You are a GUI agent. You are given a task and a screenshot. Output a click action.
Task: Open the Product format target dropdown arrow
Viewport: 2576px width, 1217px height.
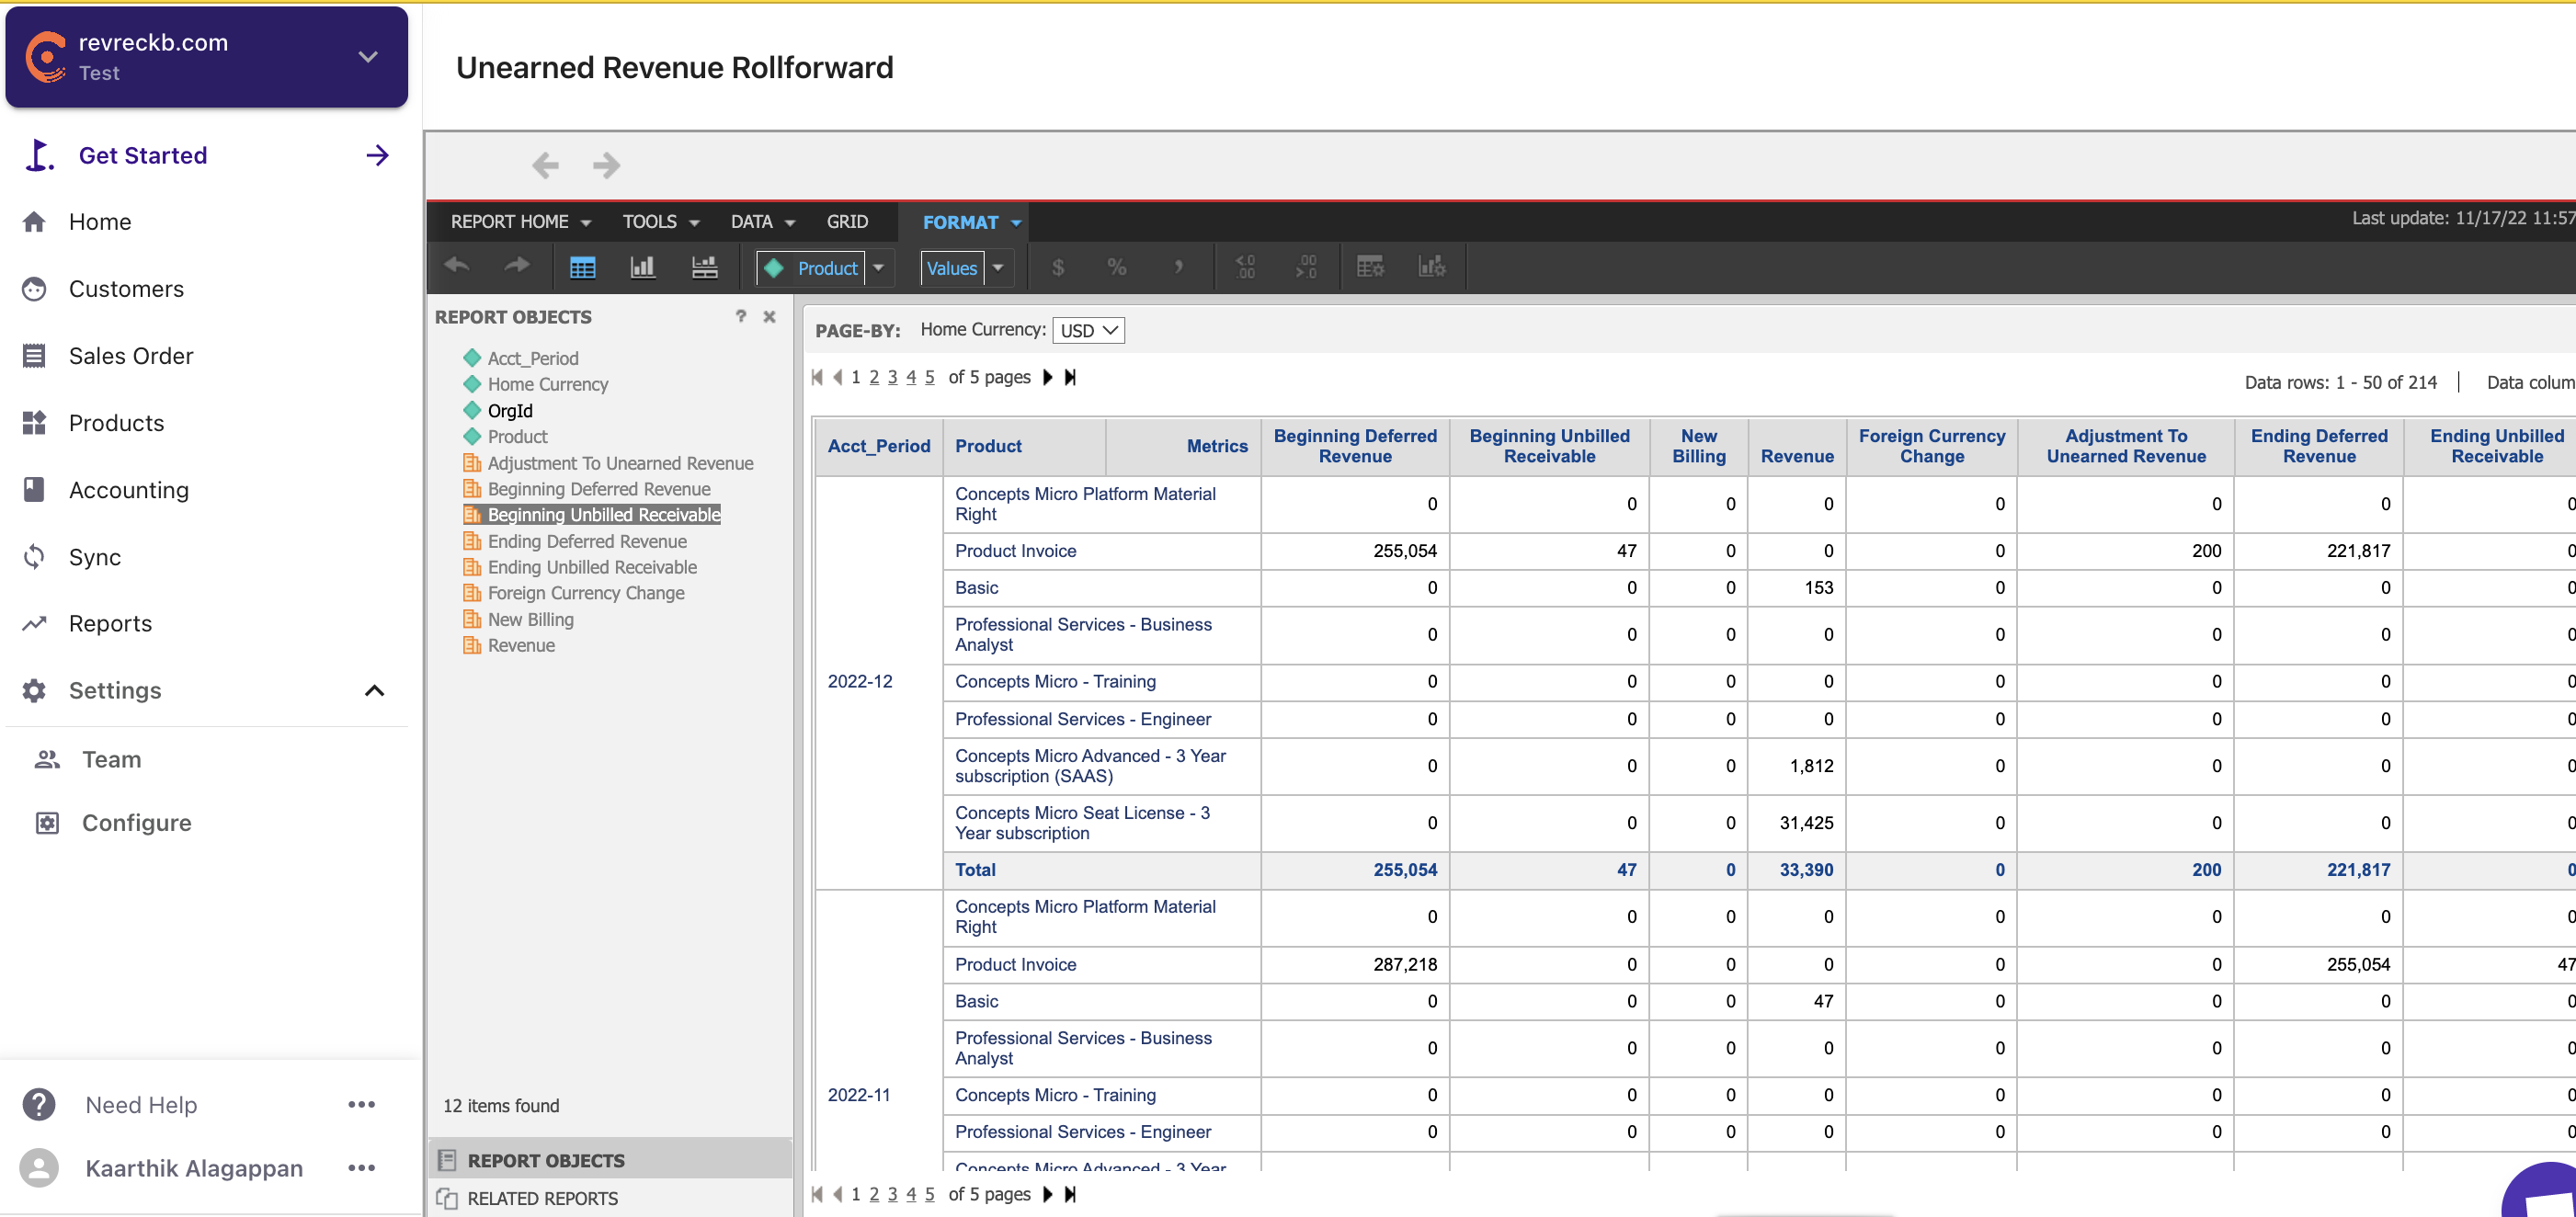tap(878, 267)
